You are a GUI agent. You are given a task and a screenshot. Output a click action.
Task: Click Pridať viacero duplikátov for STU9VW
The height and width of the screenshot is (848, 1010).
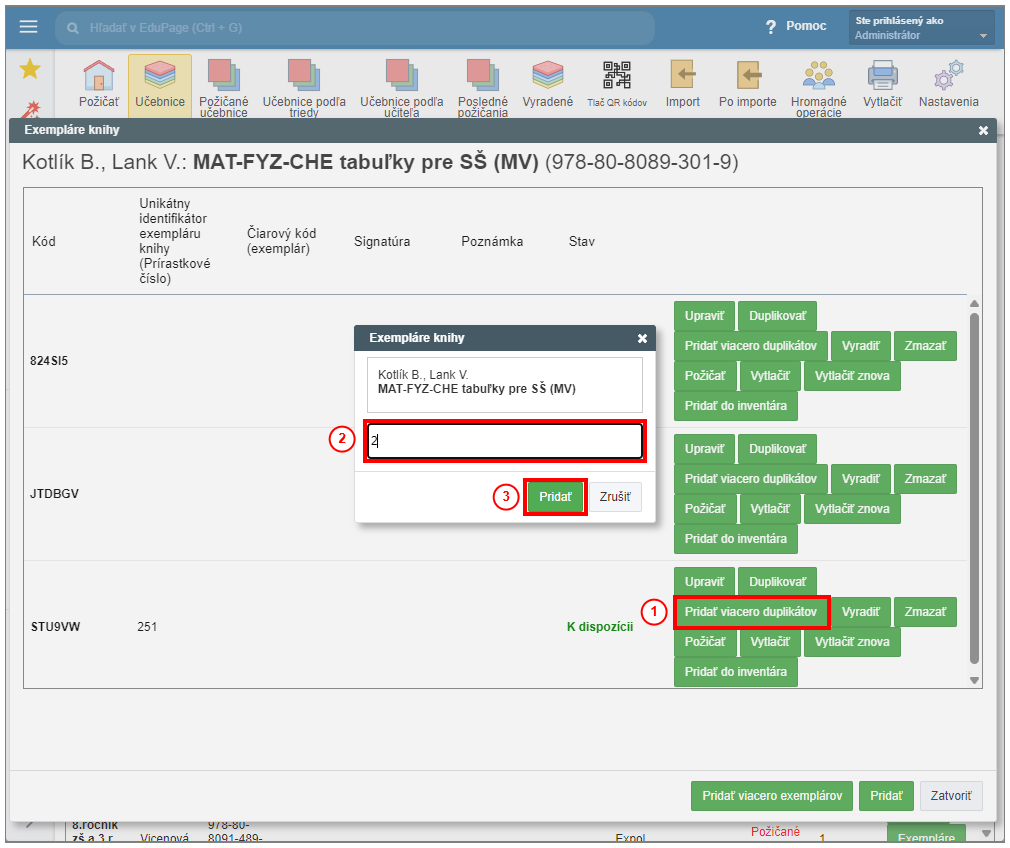pos(751,612)
